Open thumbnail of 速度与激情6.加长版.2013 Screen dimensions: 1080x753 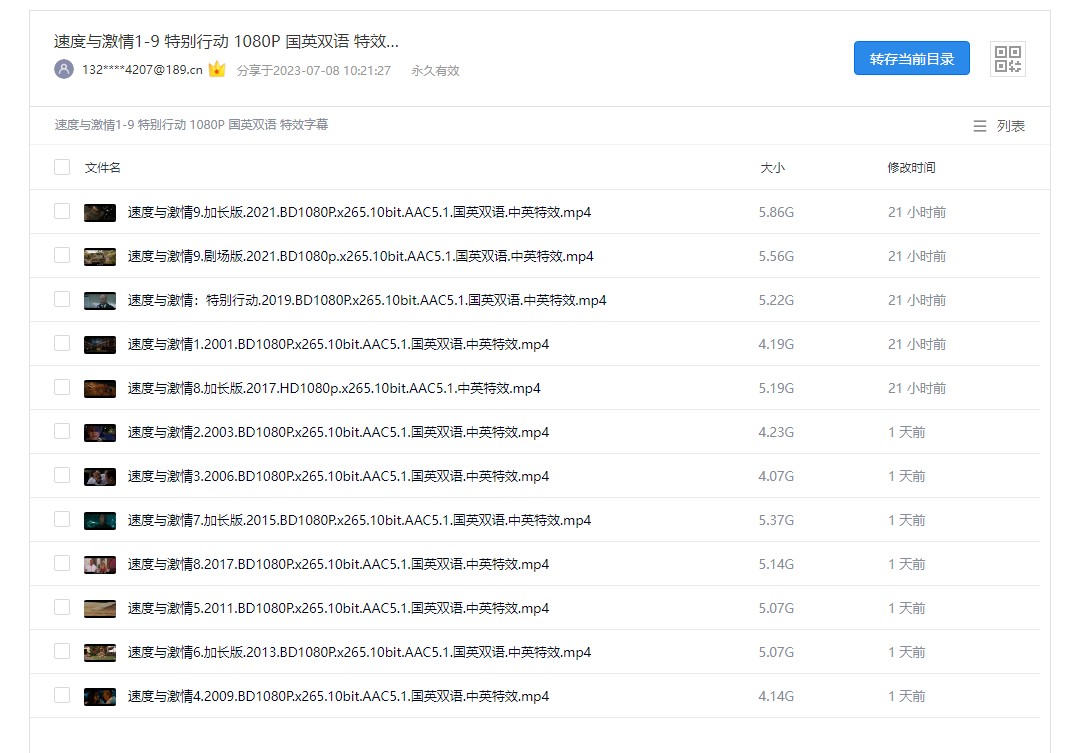100,652
